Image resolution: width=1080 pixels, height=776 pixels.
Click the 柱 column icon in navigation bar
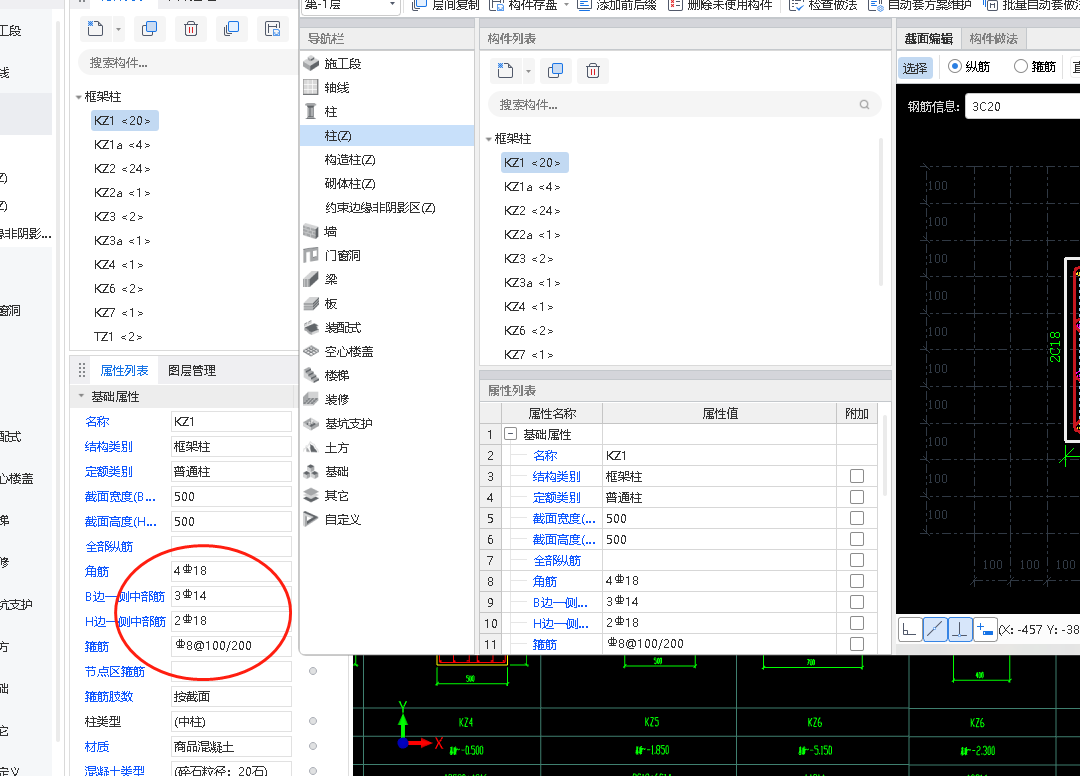click(311, 112)
